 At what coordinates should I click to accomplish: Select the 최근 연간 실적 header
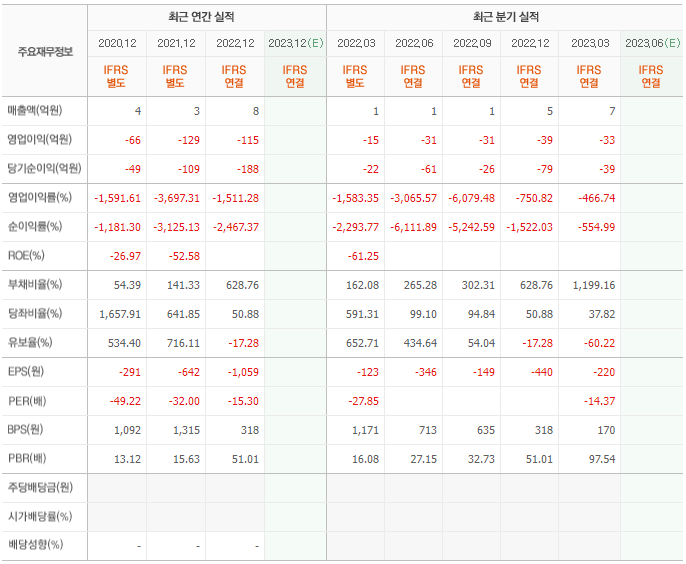click(201, 17)
